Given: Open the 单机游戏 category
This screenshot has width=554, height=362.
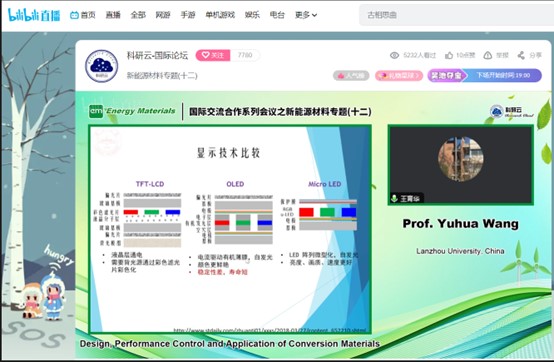Looking at the screenshot, I should point(220,15).
